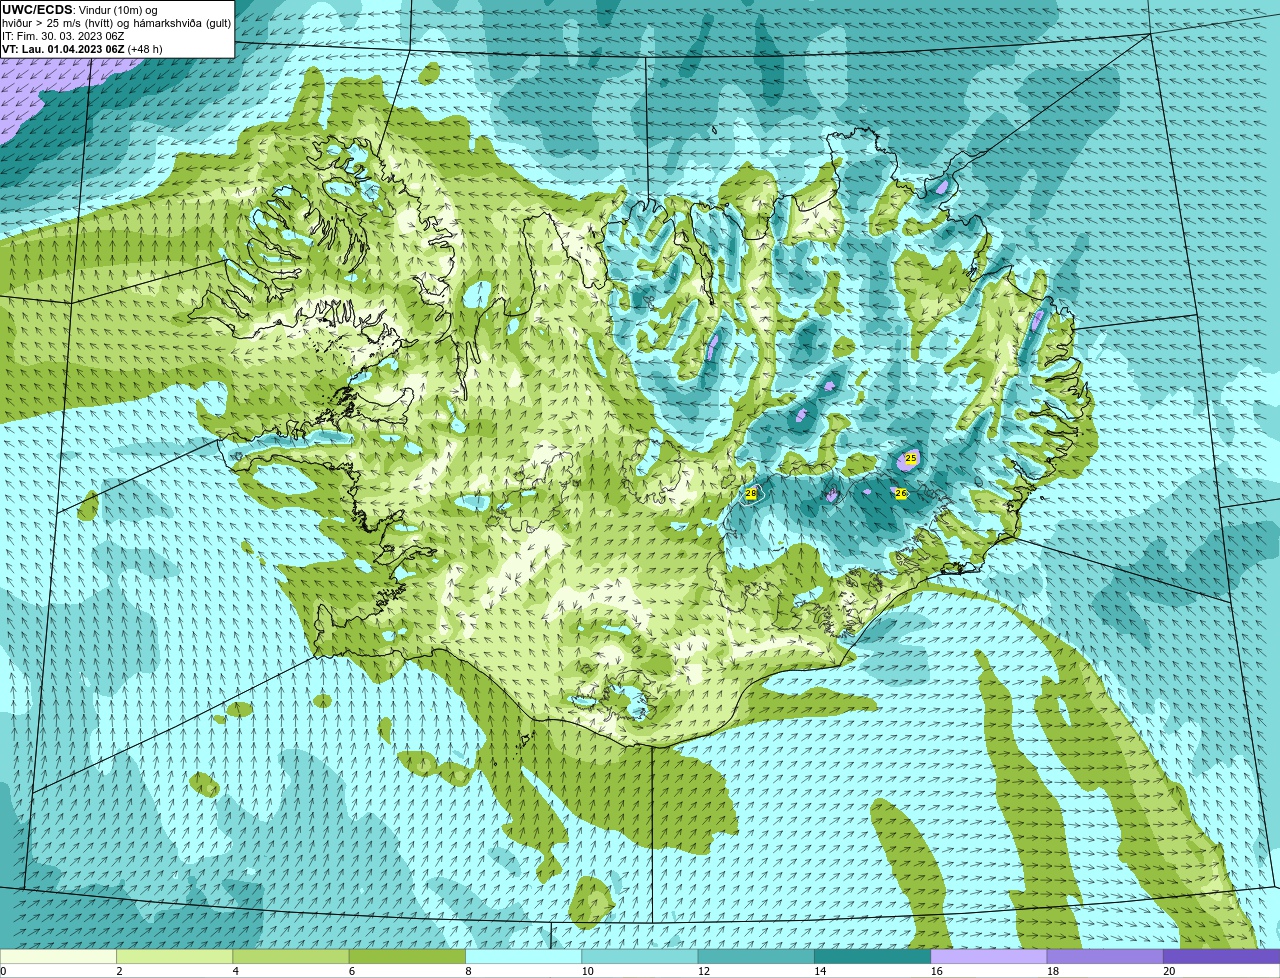Click the palest 0–2 m/s color swatch
1280x978 pixels.
(x=58, y=956)
